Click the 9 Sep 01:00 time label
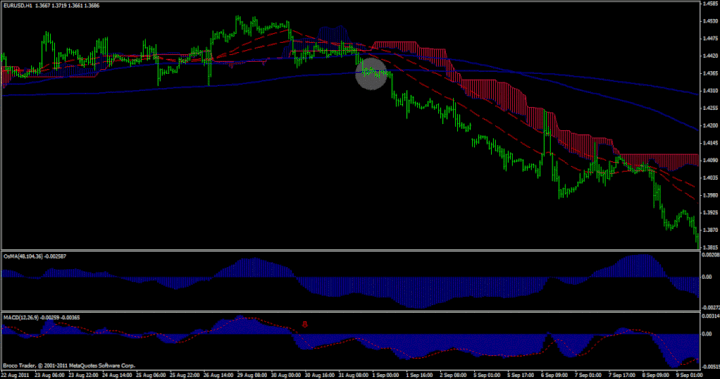The height and width of the screenshot is (379, 720). 689,375
